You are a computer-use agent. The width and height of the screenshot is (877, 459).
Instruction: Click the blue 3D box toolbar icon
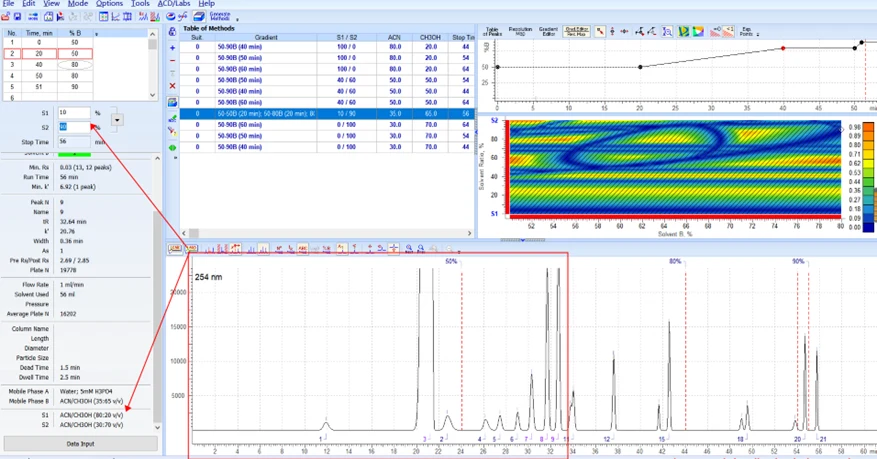click(x=199, y=17)
